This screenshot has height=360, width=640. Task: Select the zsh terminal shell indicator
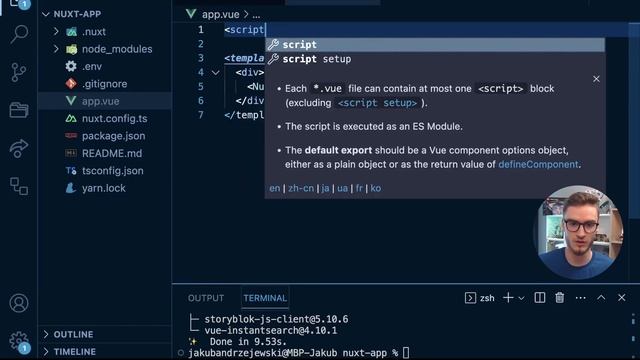tap(480, 298)
